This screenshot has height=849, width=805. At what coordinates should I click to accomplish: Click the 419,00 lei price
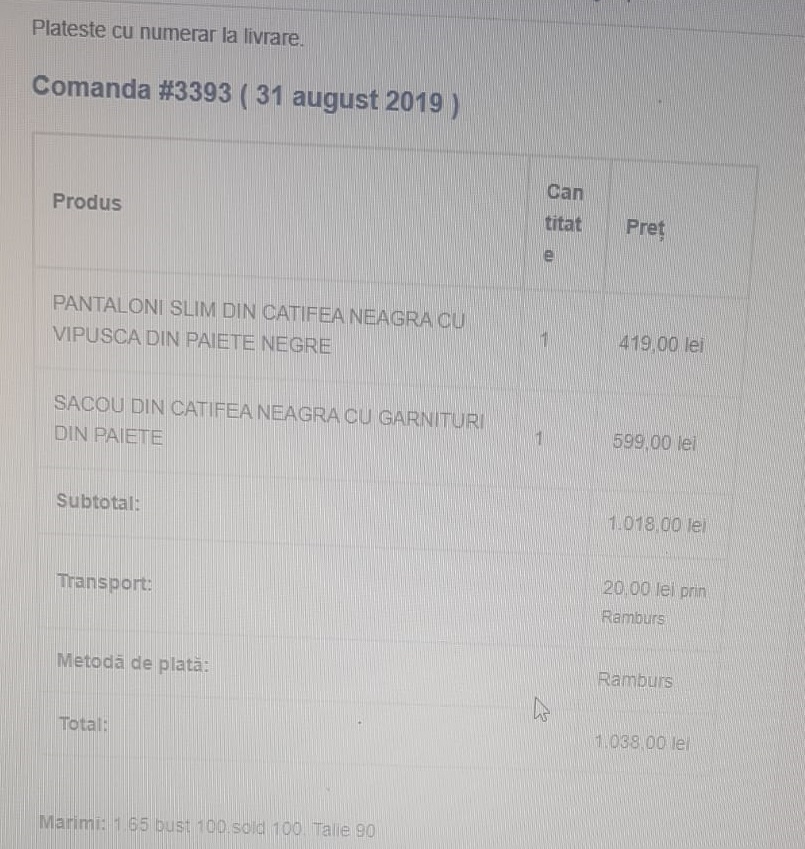[661, 344]
